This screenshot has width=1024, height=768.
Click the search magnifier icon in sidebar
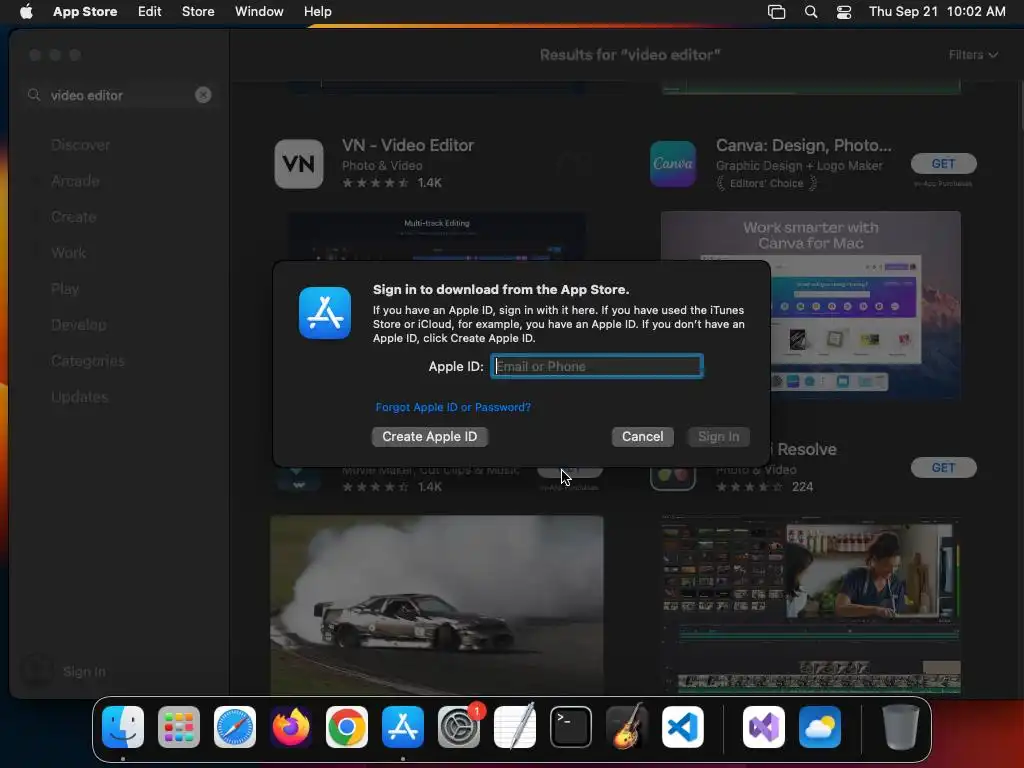click(34, 95)
